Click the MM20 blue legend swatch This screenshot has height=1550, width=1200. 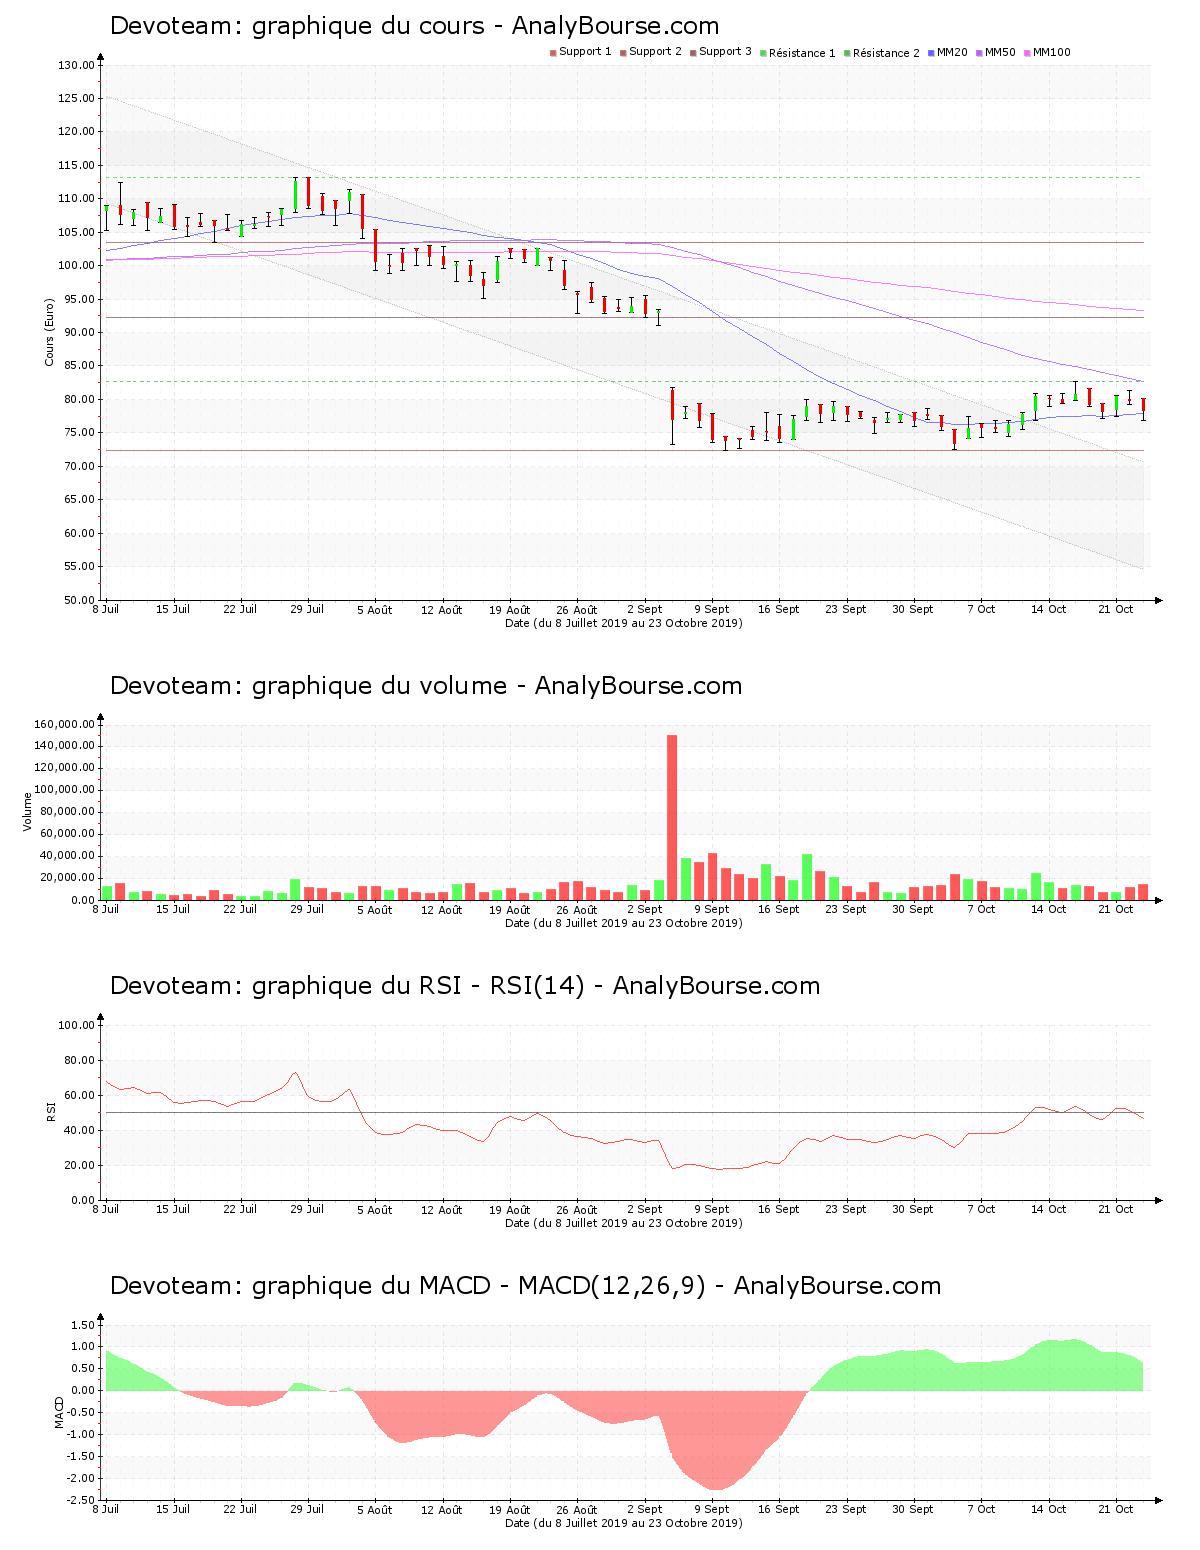pyautogui.click(x=931, y=53)
